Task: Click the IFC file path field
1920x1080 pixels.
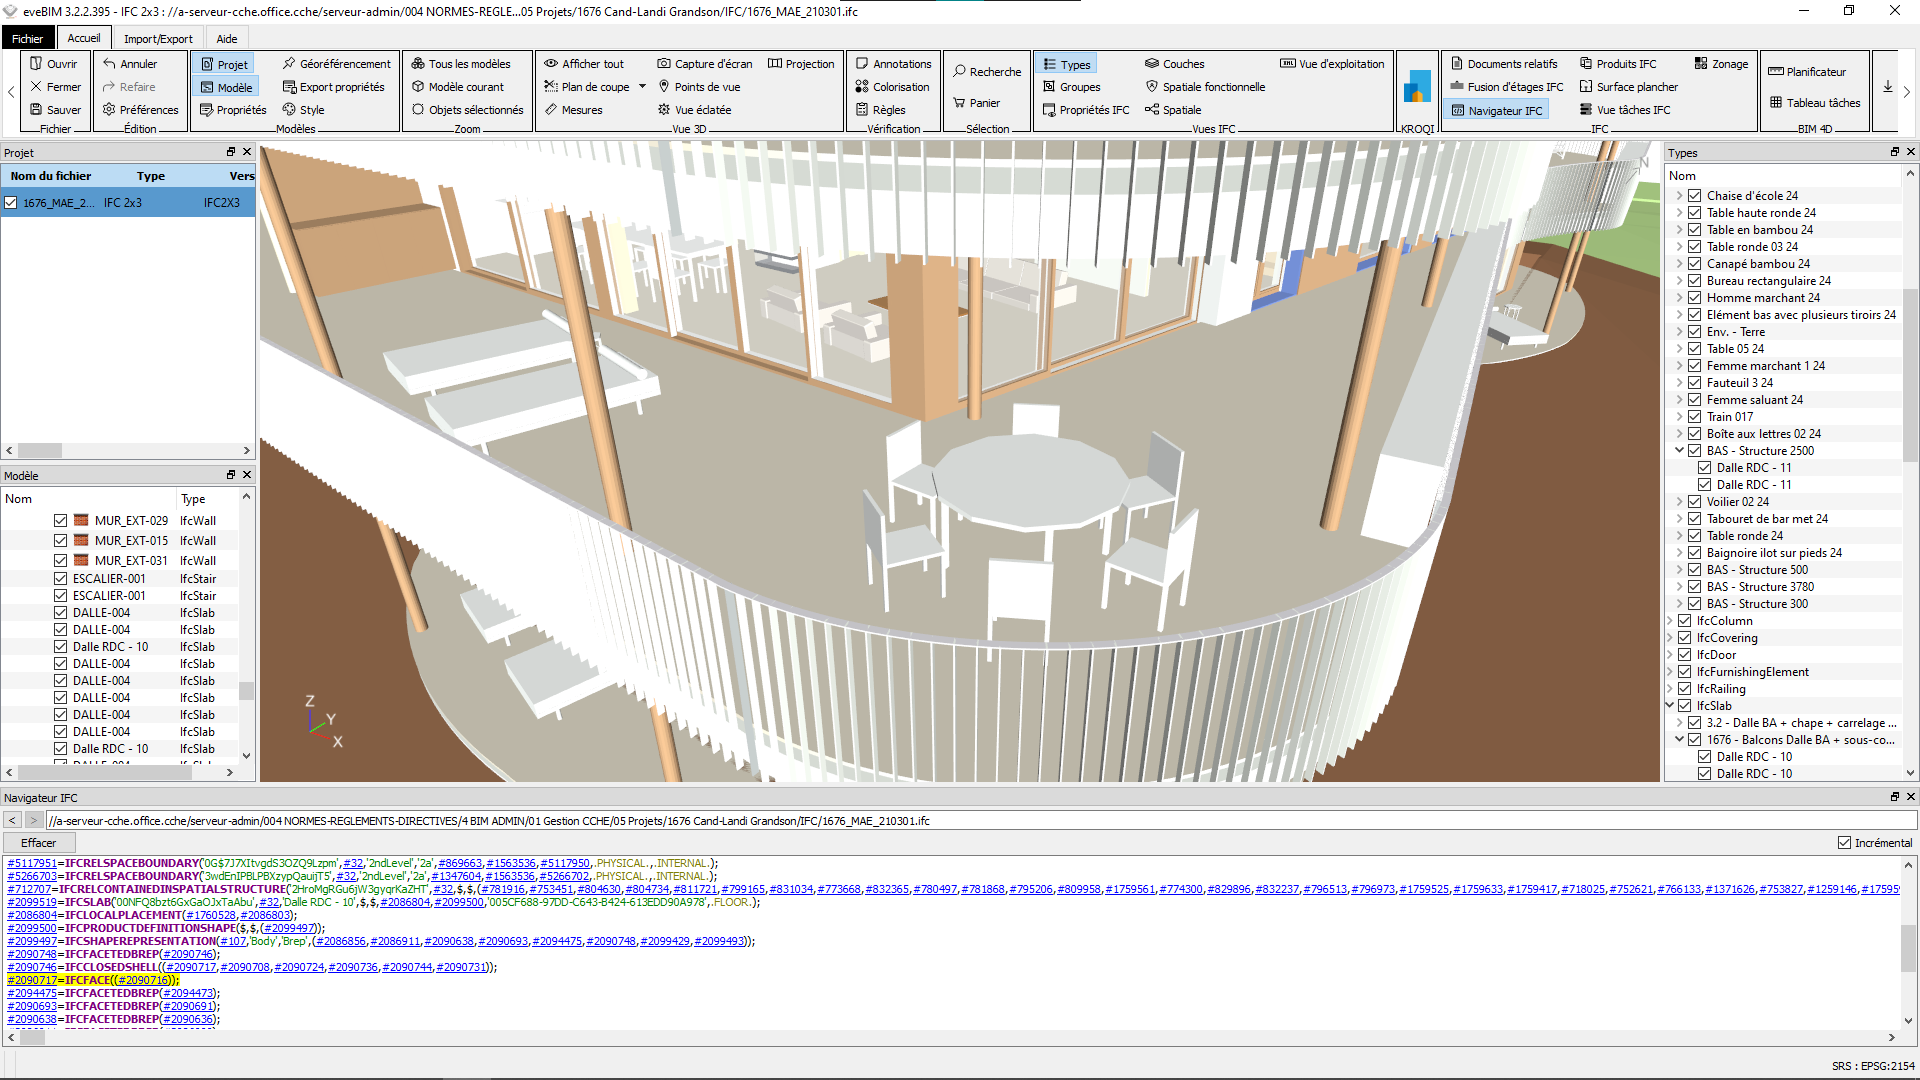Action: click(x=980, y=821)
